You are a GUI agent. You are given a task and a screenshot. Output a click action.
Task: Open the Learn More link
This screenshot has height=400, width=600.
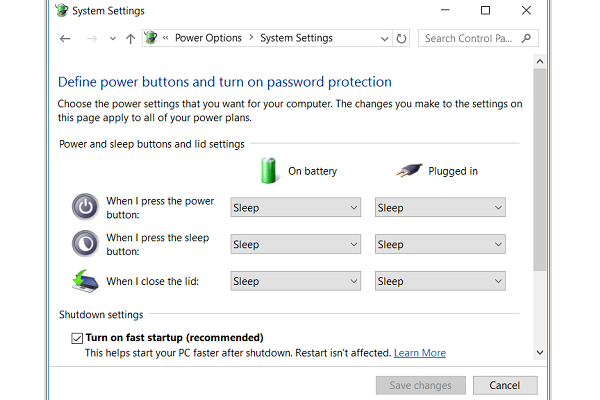(420, 353)
